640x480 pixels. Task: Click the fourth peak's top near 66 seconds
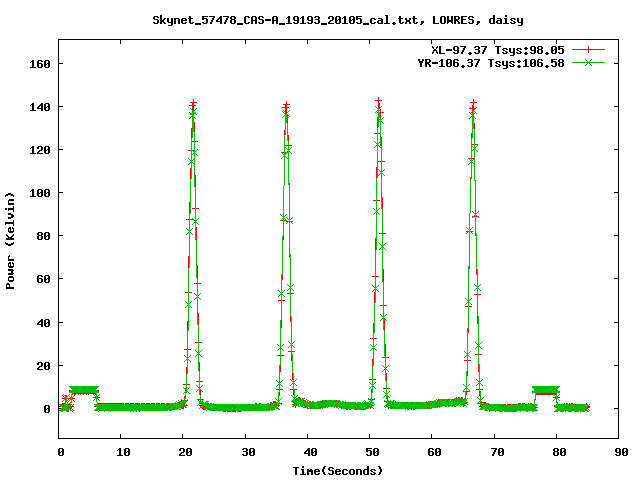pyautogui.click(x=473, y=104)
